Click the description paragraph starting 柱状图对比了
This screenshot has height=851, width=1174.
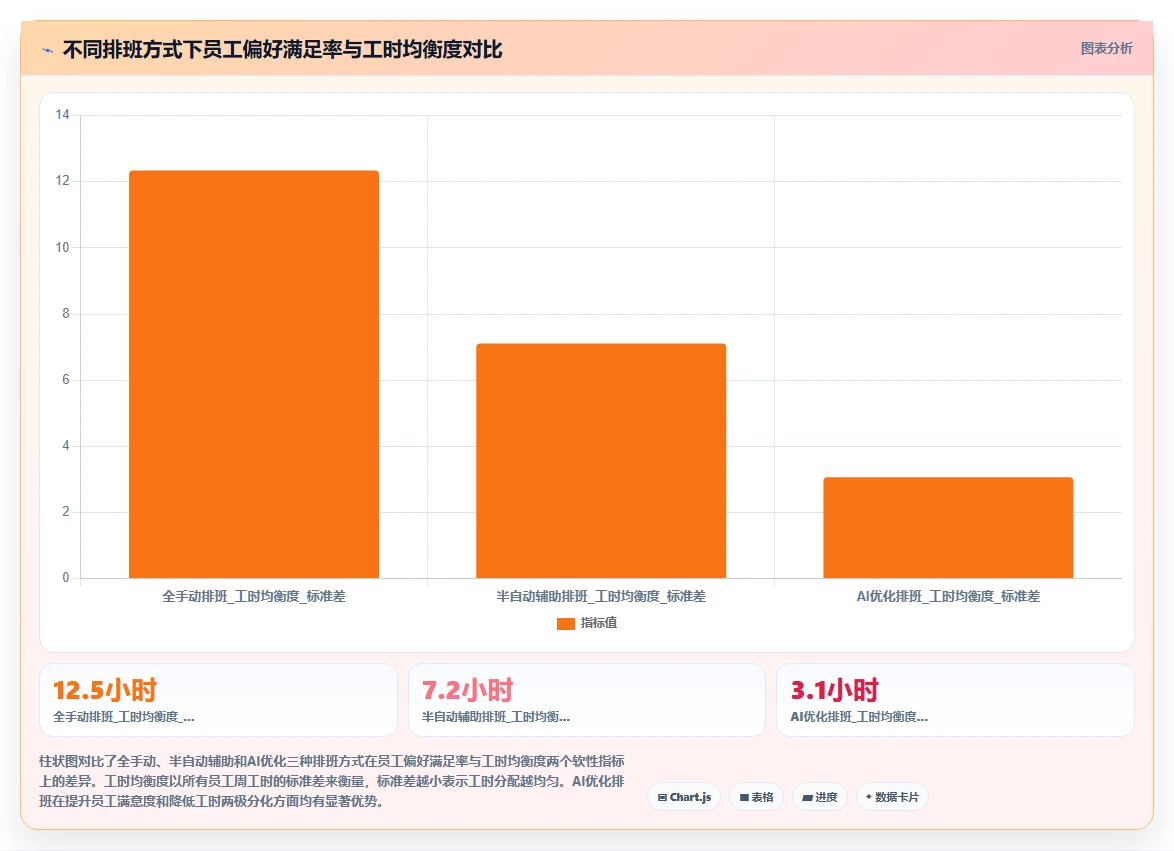point(332,781)
